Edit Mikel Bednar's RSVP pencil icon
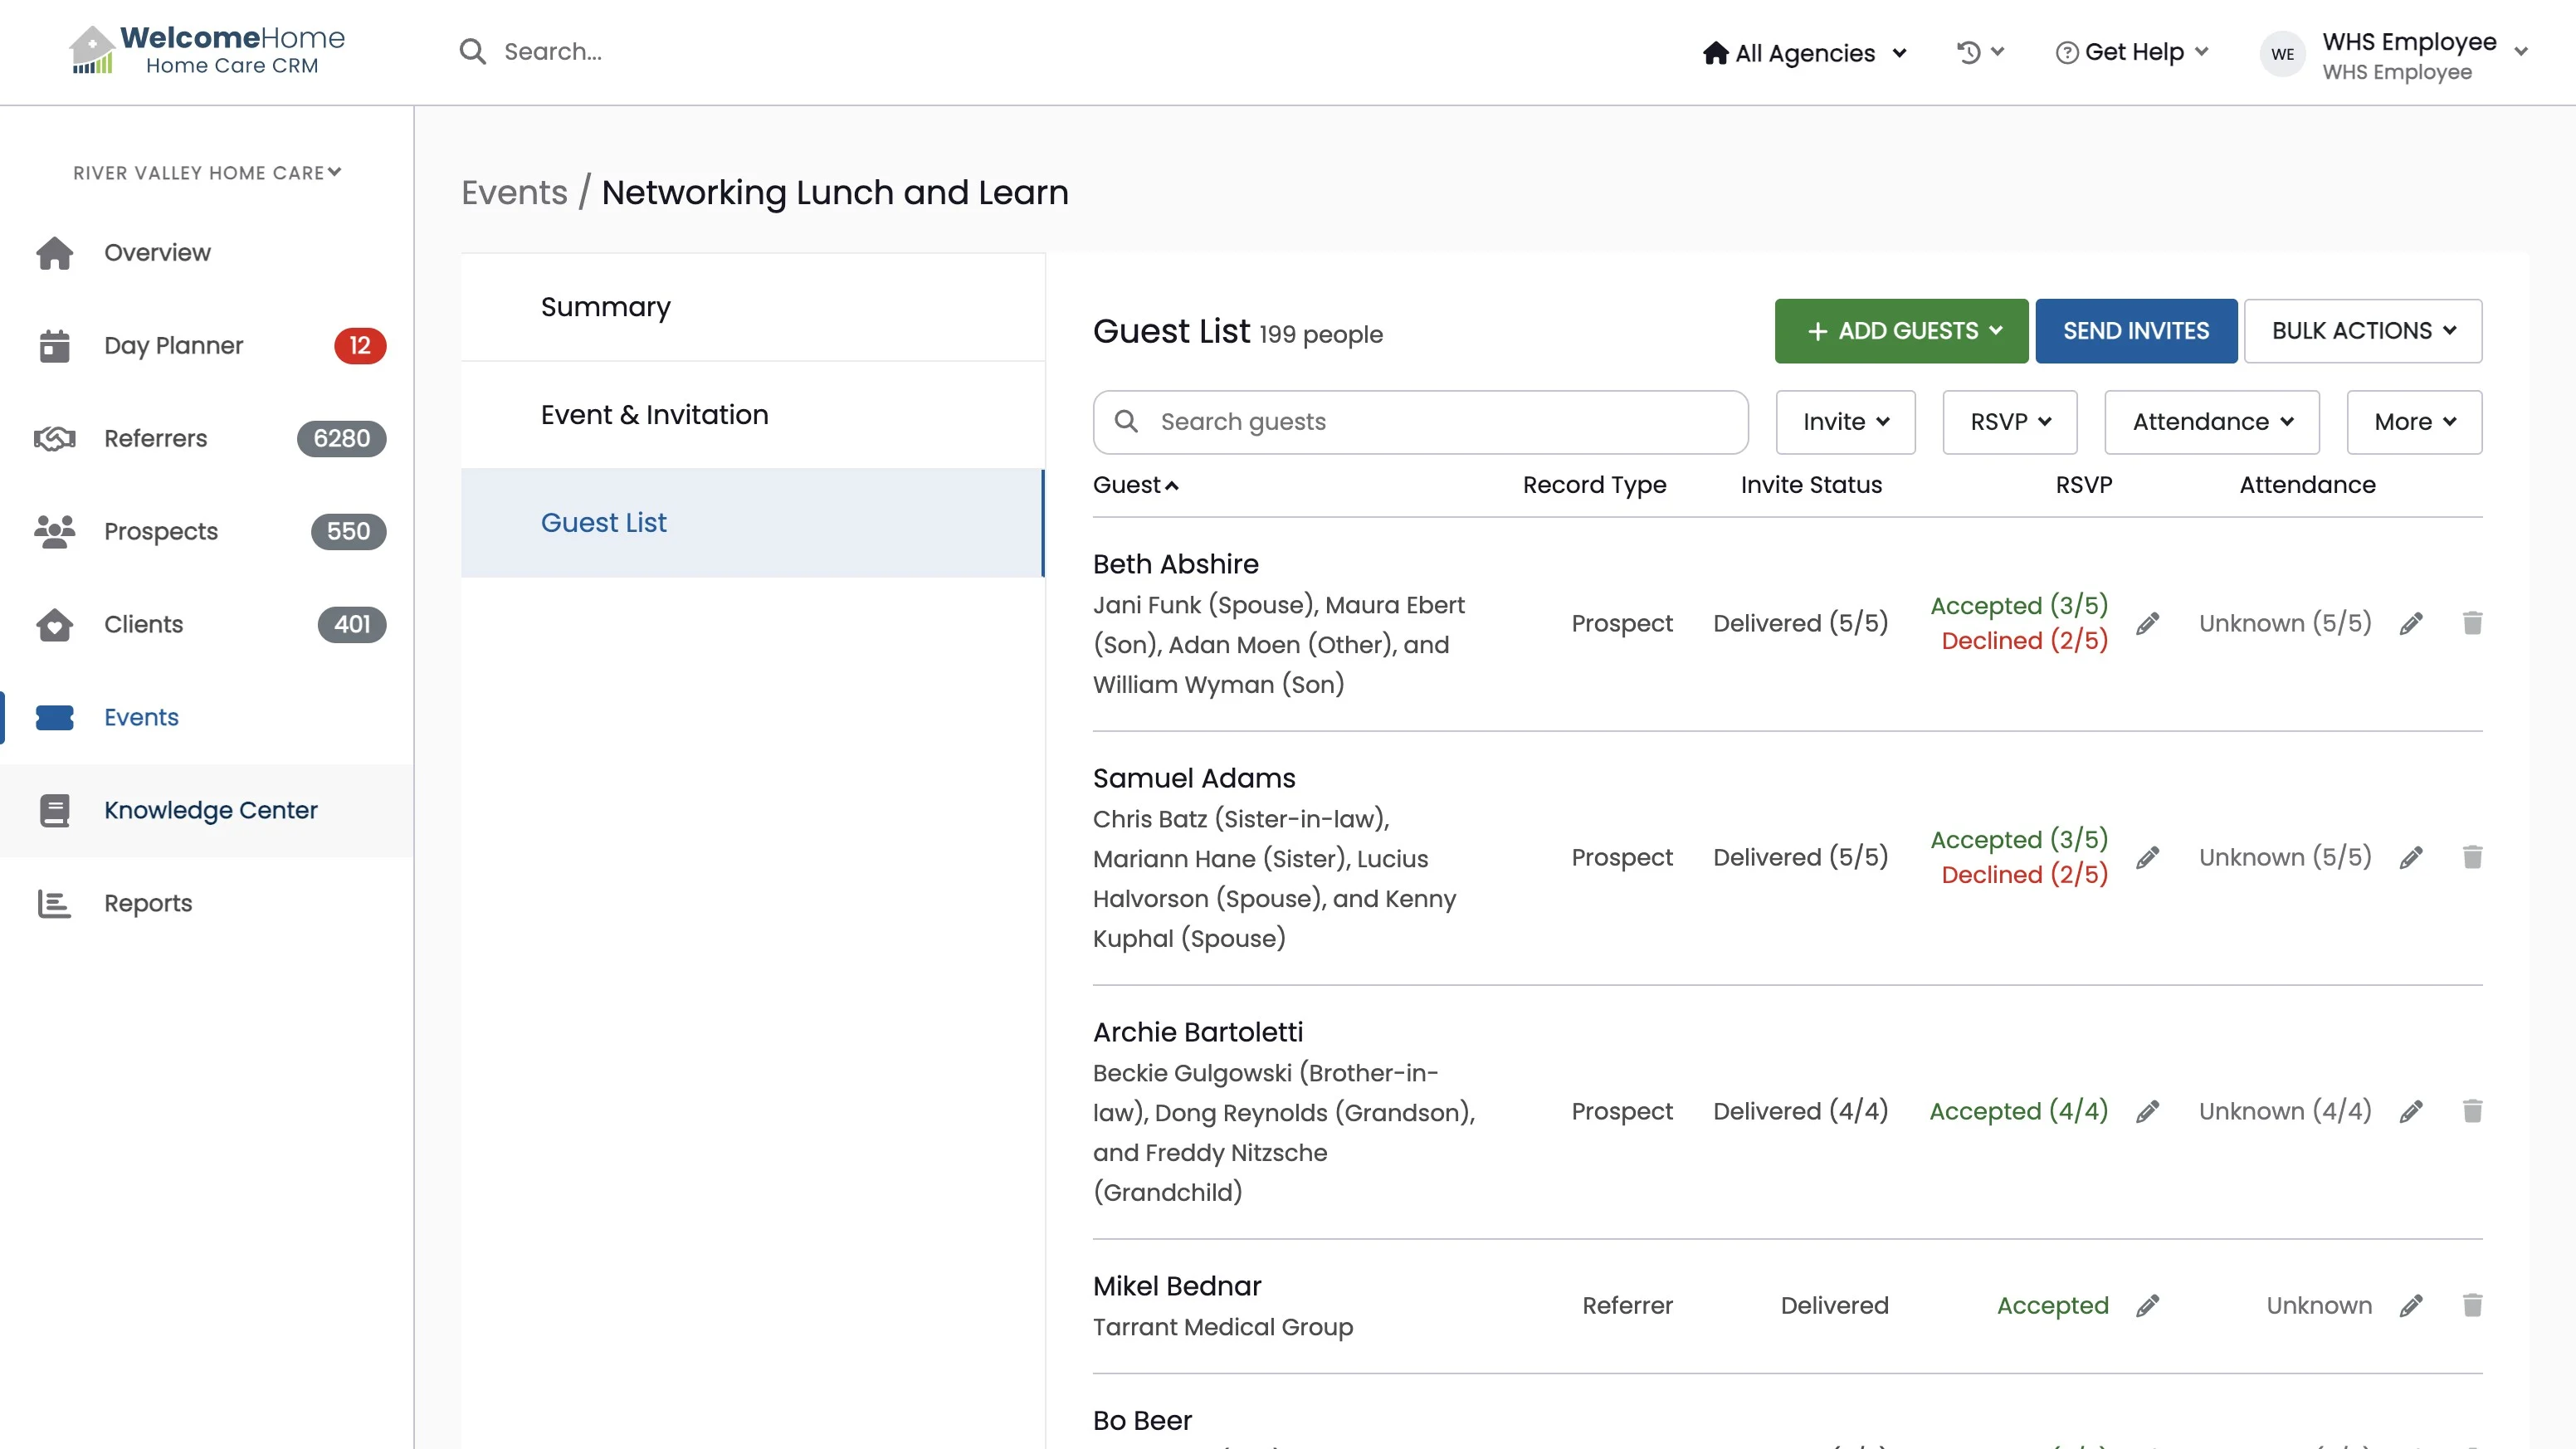This screenshot has height=1449, width=2576. [2147, 1305]
